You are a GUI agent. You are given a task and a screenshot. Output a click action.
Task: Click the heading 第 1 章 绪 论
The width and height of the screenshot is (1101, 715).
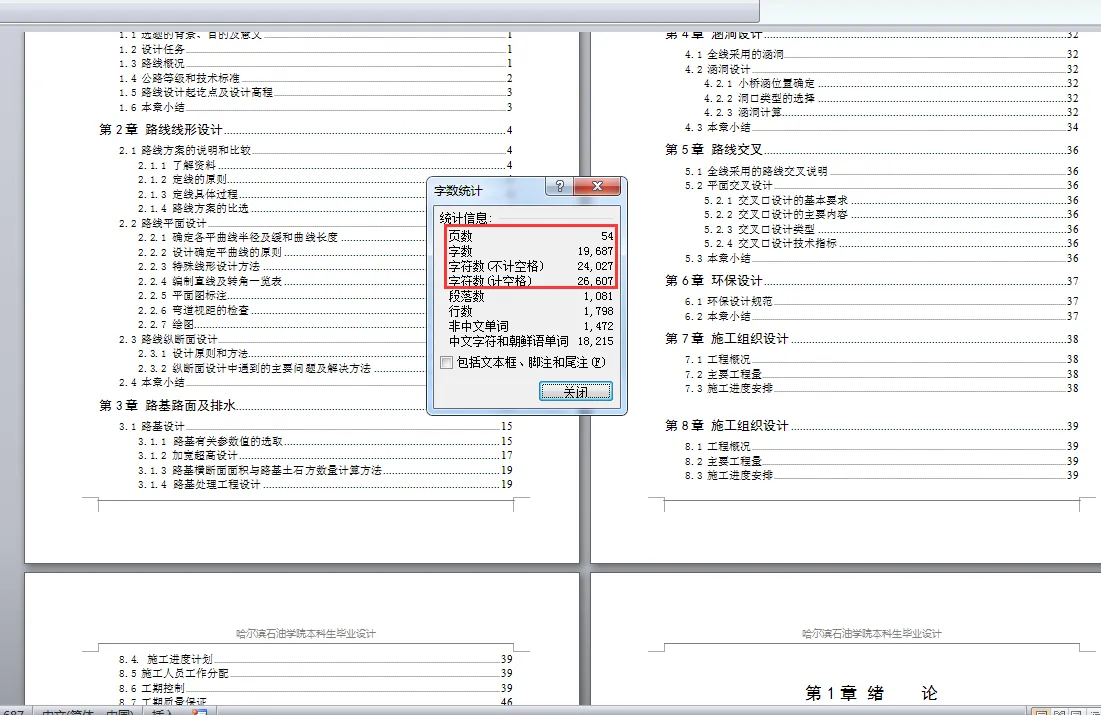(871, 693)
